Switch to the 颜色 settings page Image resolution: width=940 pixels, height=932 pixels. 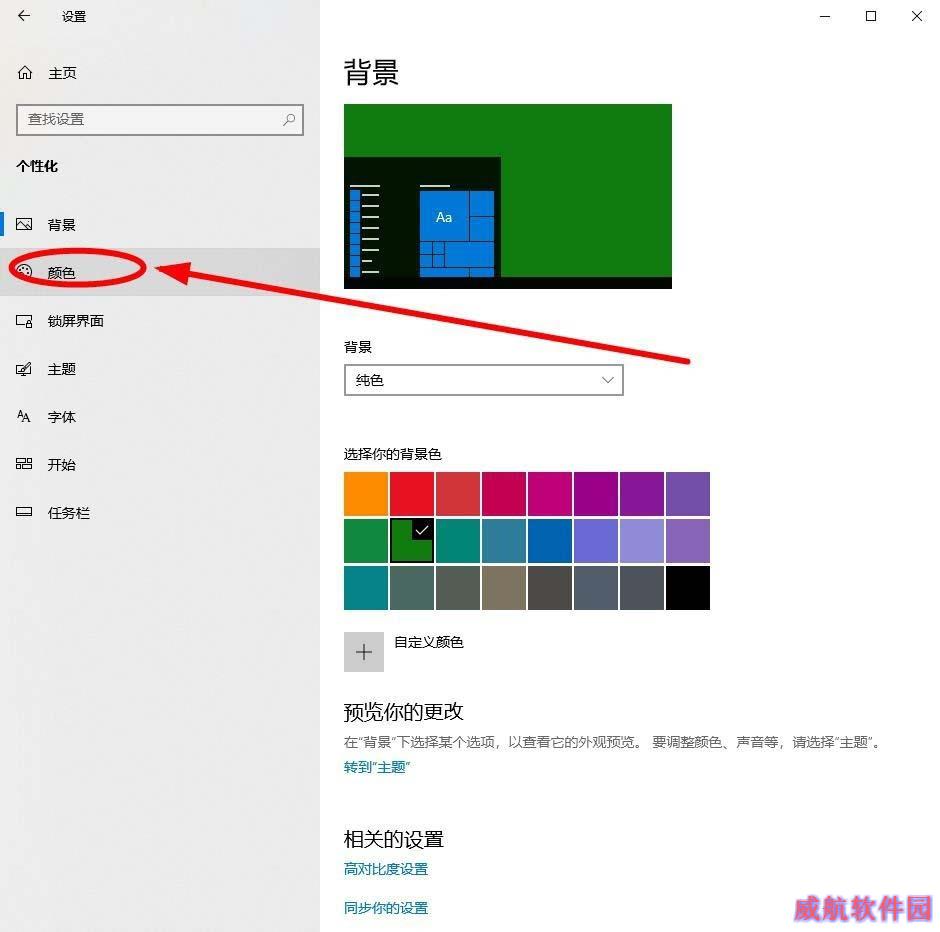pos(160,272)
